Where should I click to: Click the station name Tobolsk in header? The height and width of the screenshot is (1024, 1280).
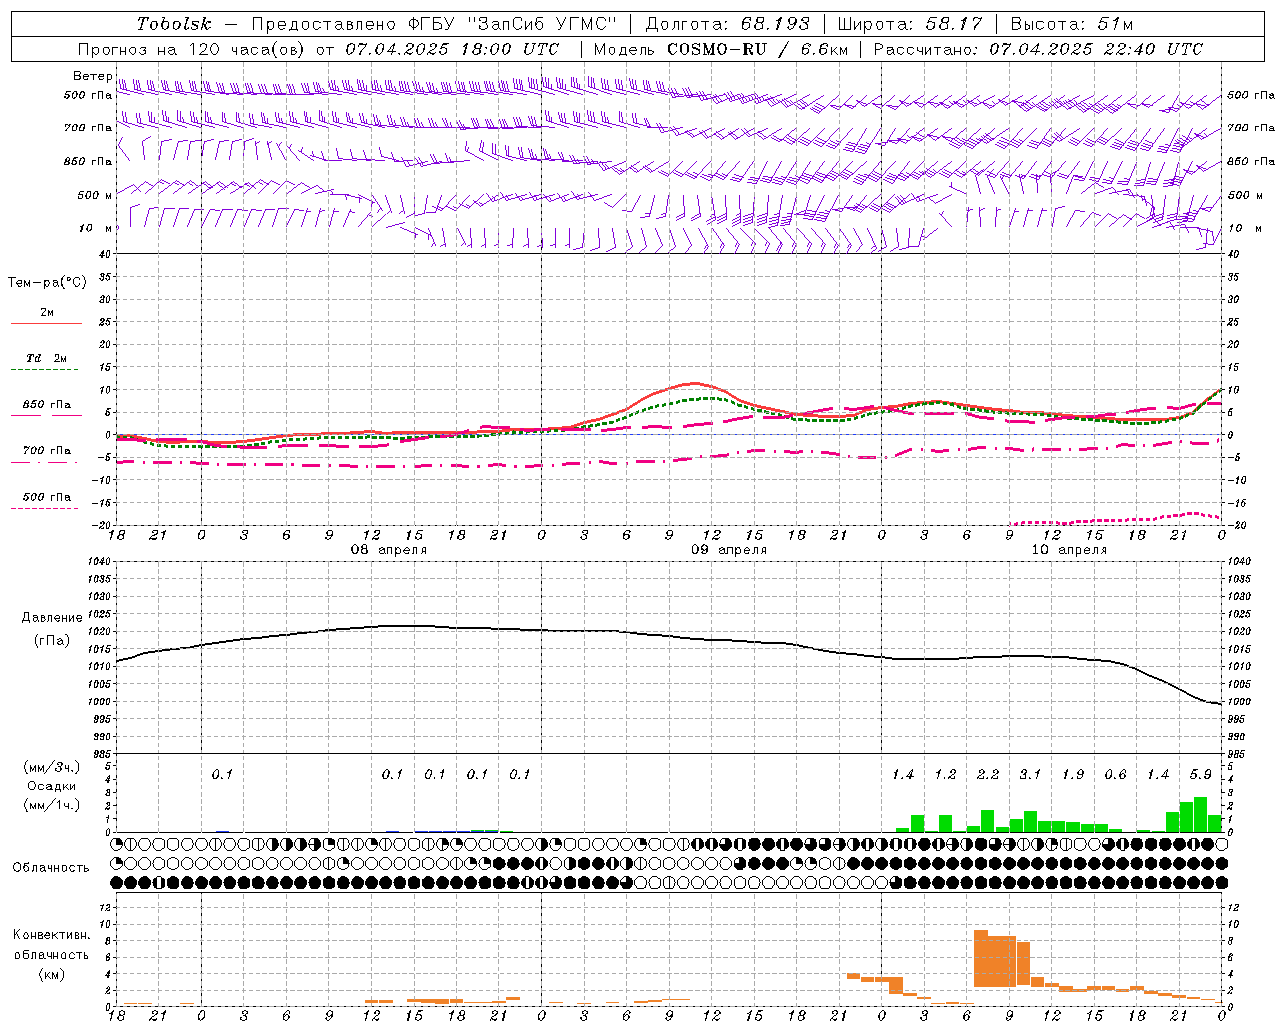(x=174, y=24)
